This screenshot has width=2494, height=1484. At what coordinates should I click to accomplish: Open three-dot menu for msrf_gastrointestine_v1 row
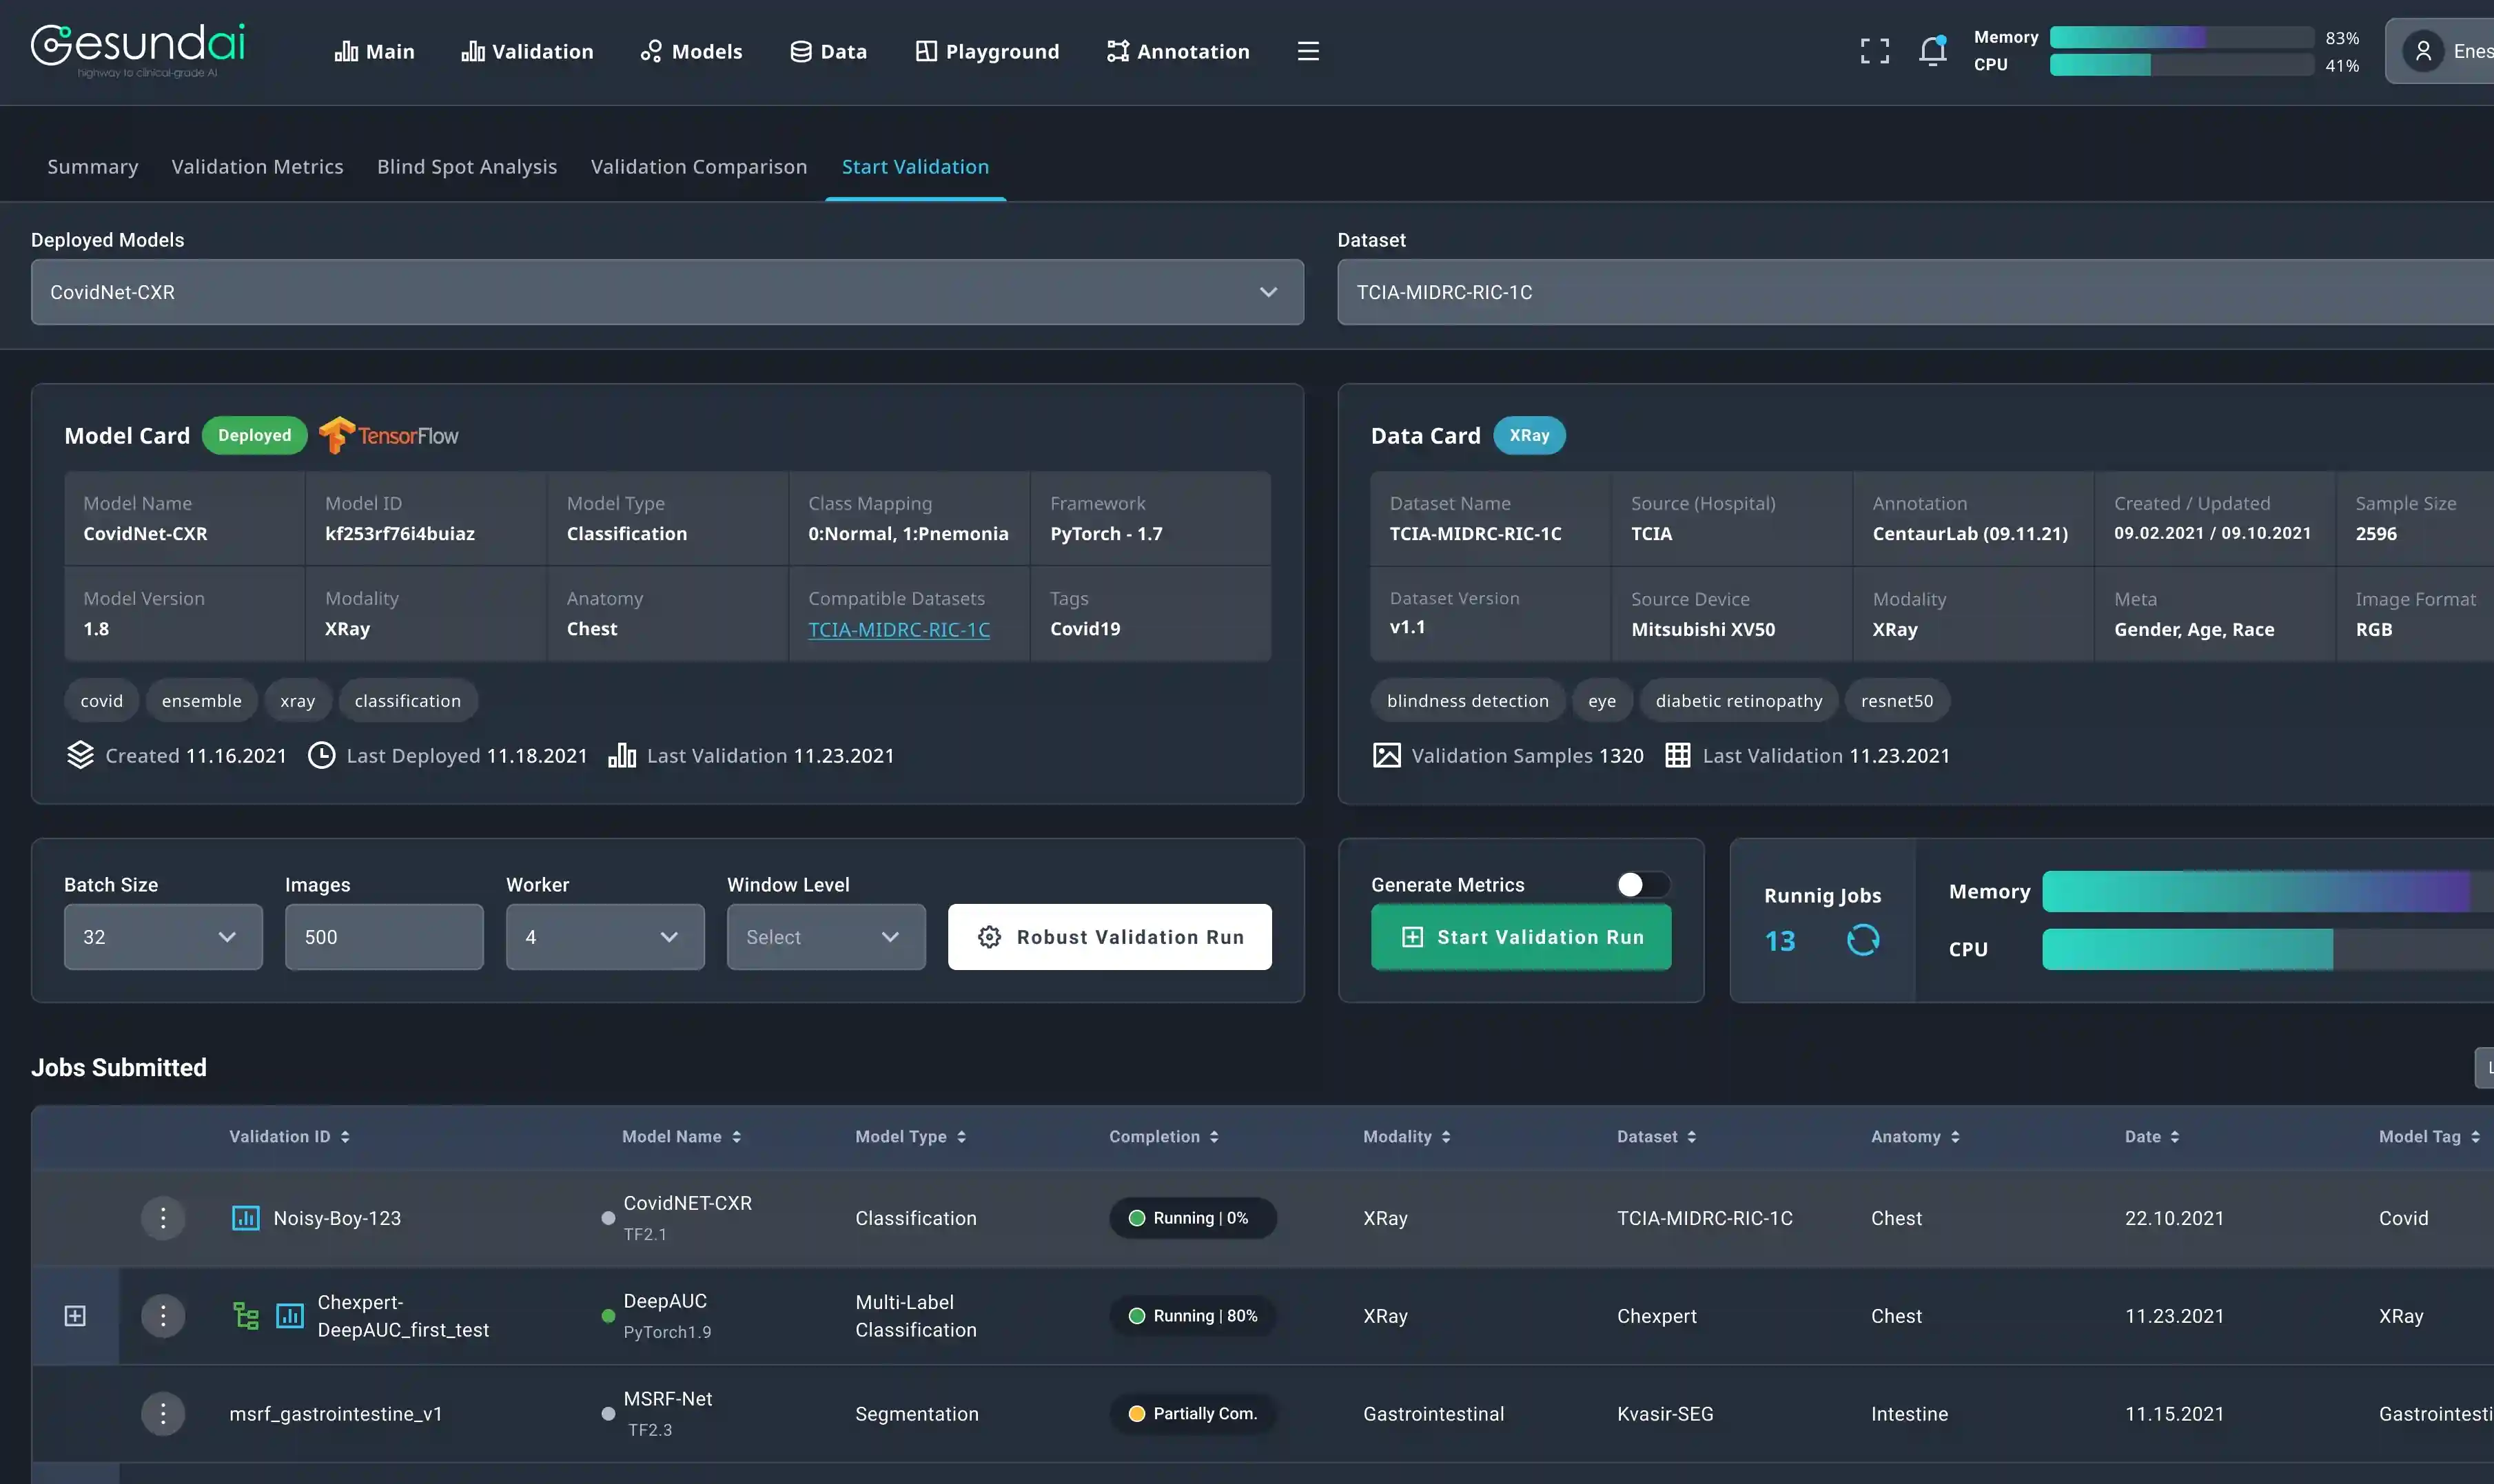163,1413
